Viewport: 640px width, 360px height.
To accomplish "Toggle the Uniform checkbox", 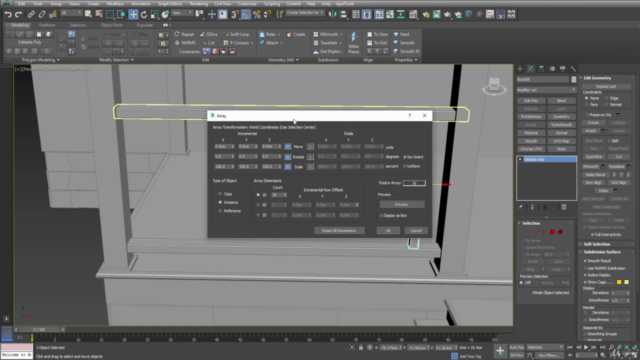I will coord(405,167).
